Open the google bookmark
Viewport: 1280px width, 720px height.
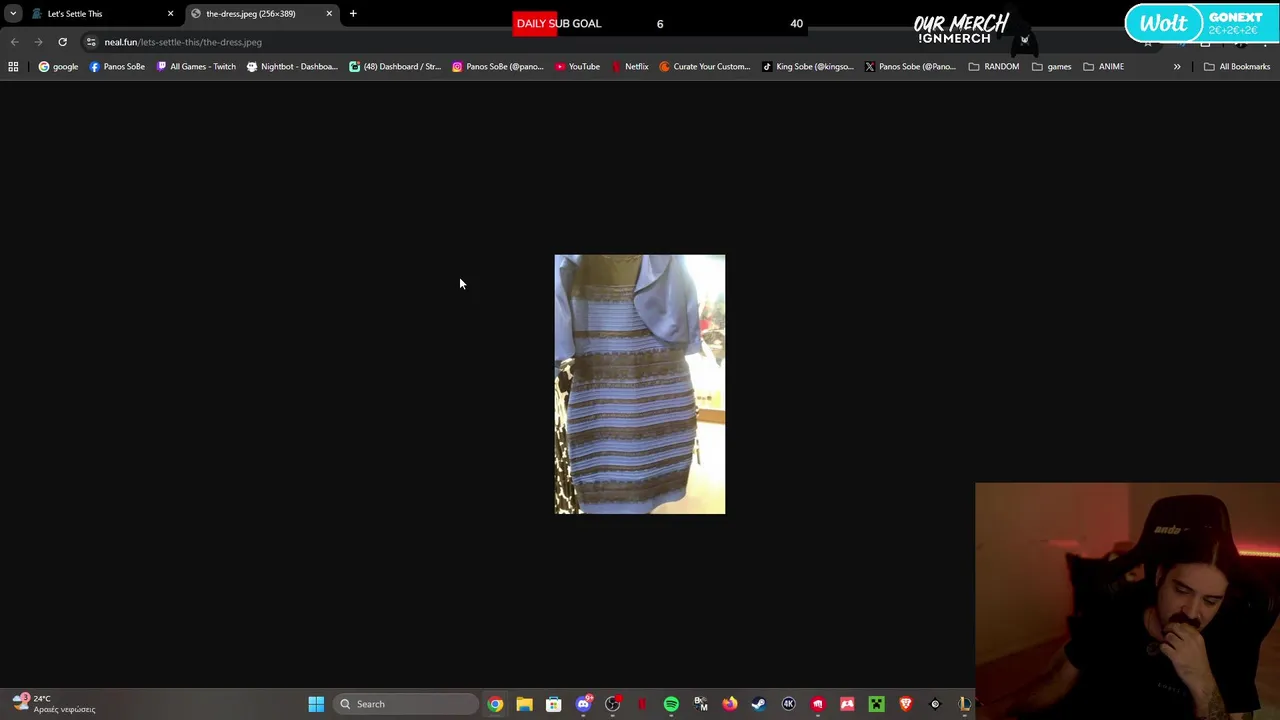pos(58,66)
